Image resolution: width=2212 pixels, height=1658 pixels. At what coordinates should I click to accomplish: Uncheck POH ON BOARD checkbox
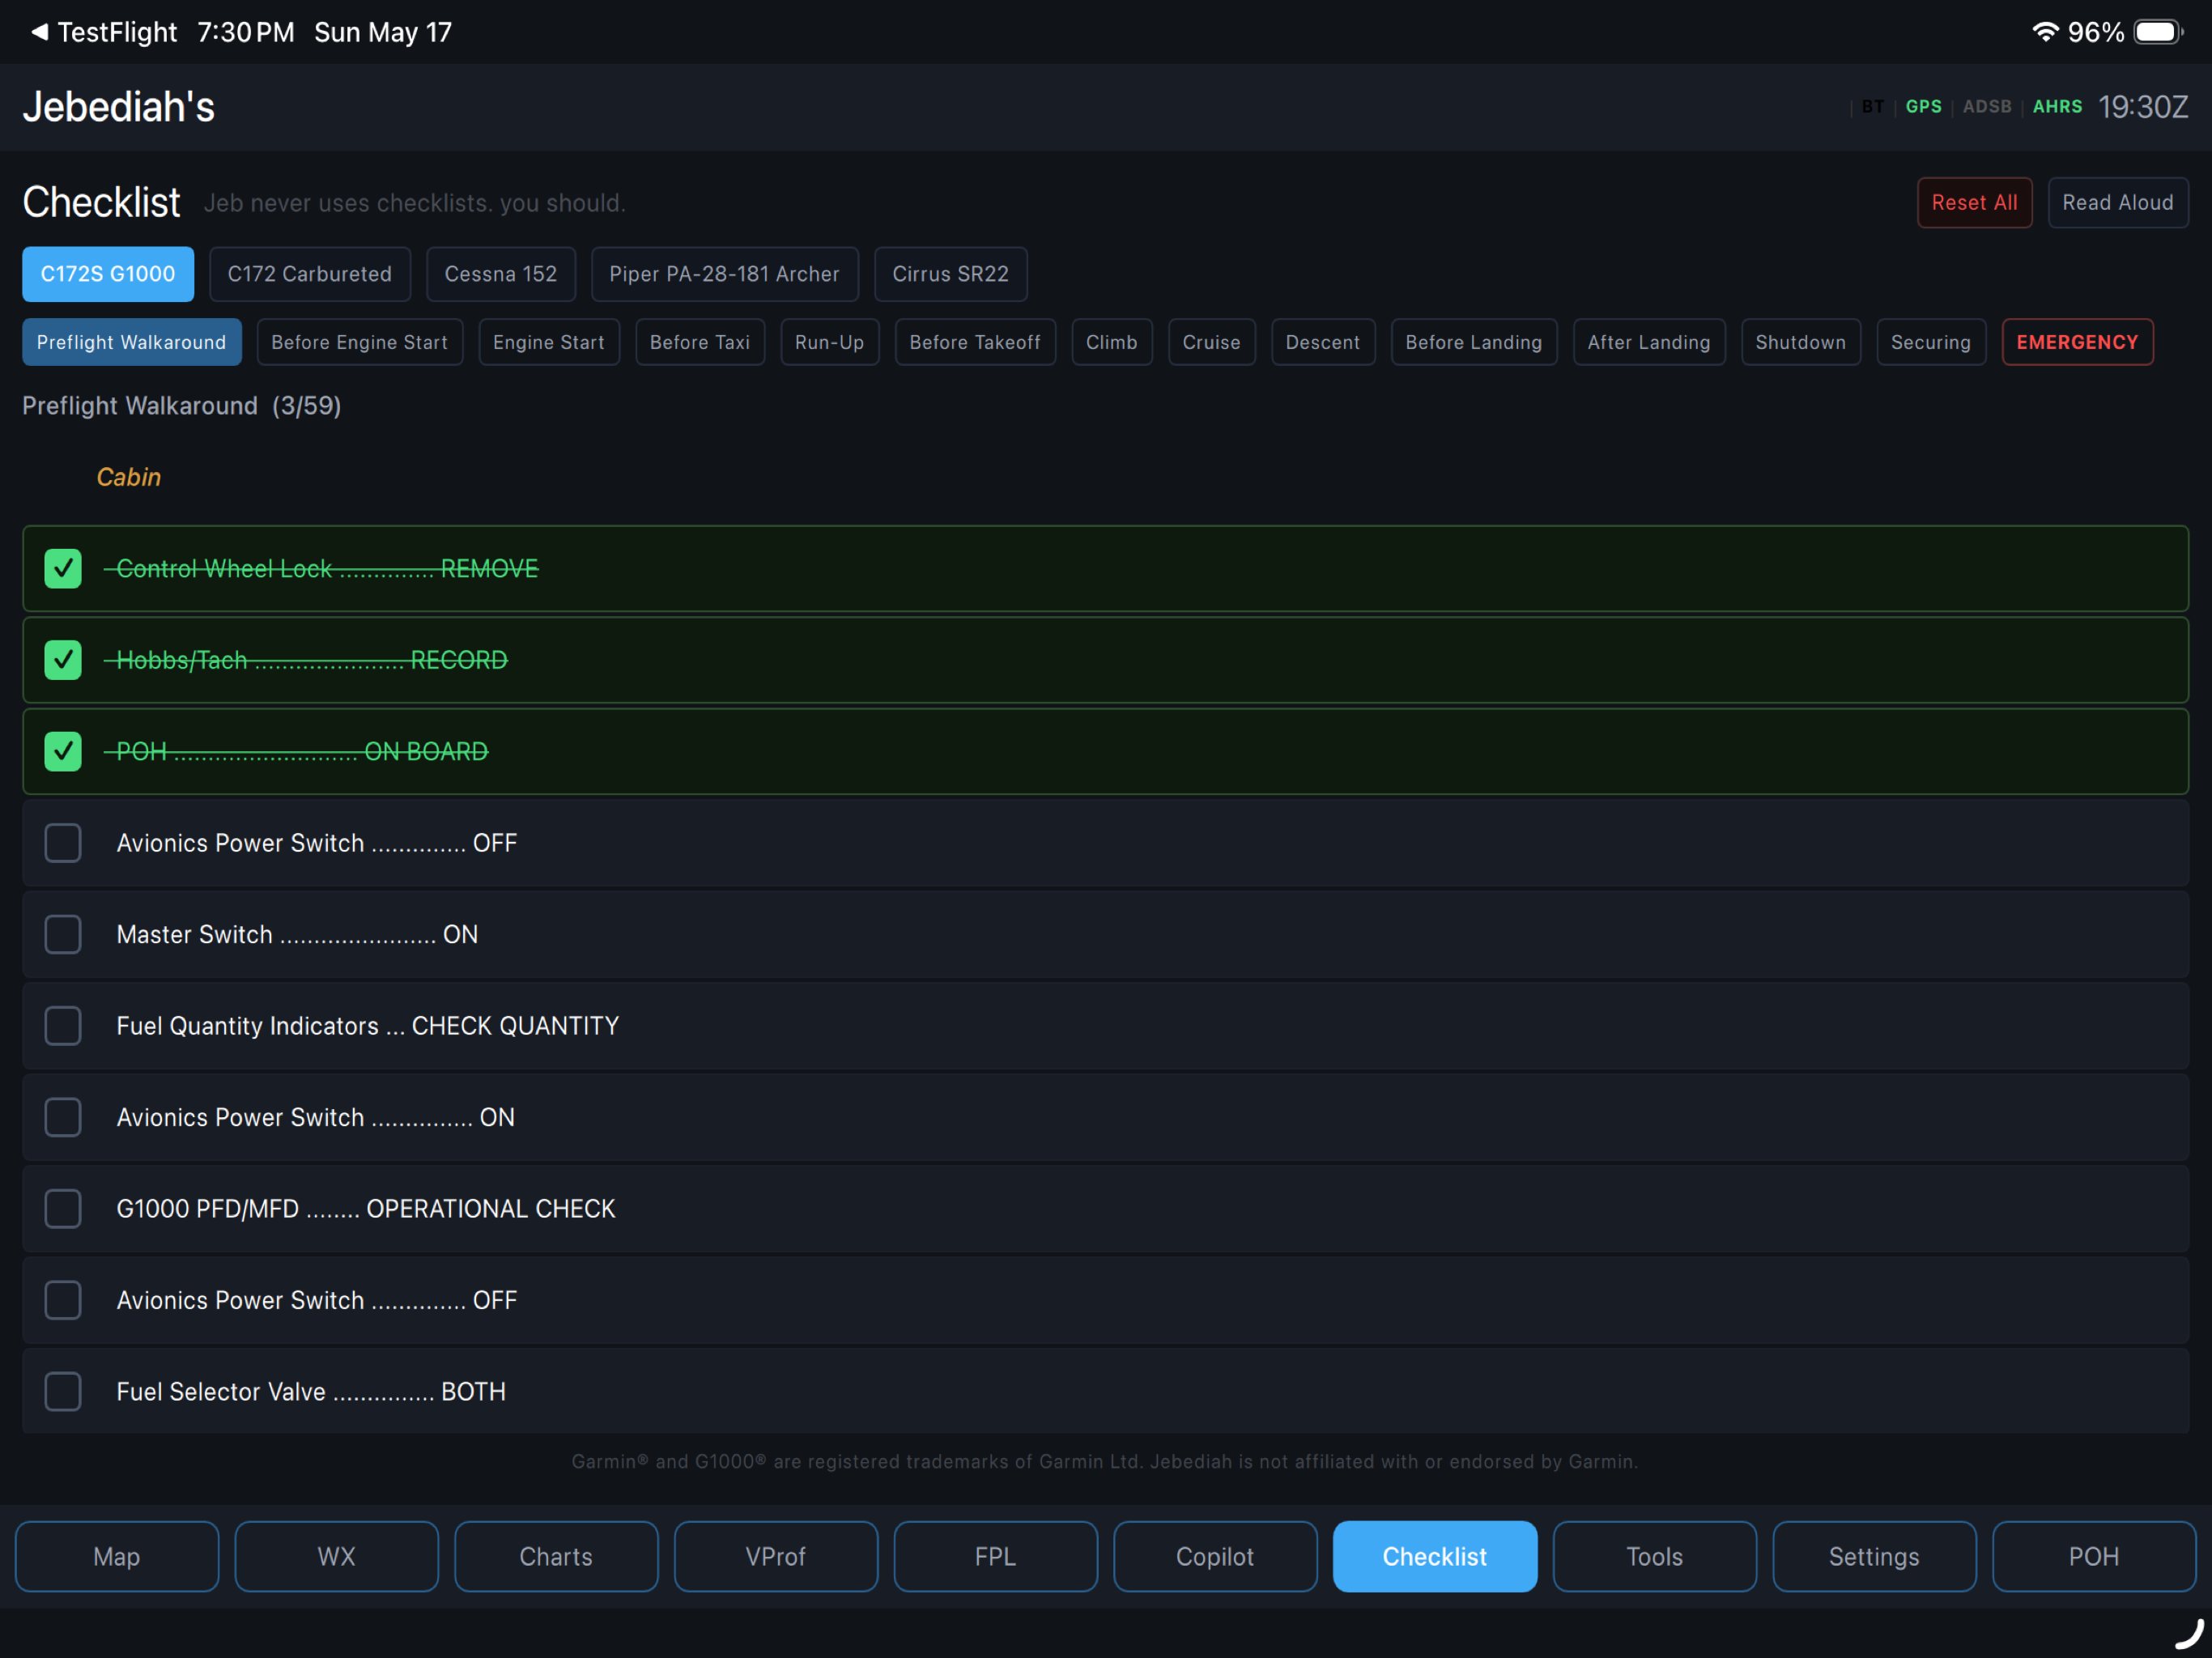tap(63, 752)
